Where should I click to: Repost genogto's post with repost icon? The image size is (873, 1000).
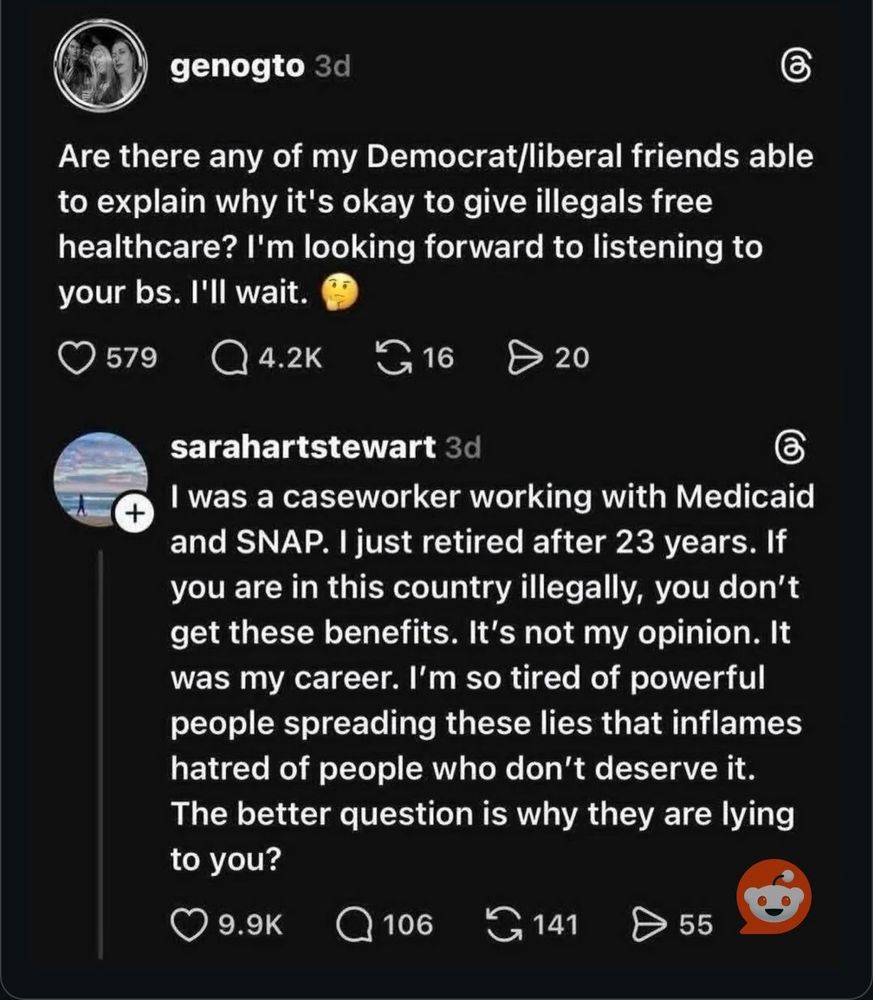393,358
